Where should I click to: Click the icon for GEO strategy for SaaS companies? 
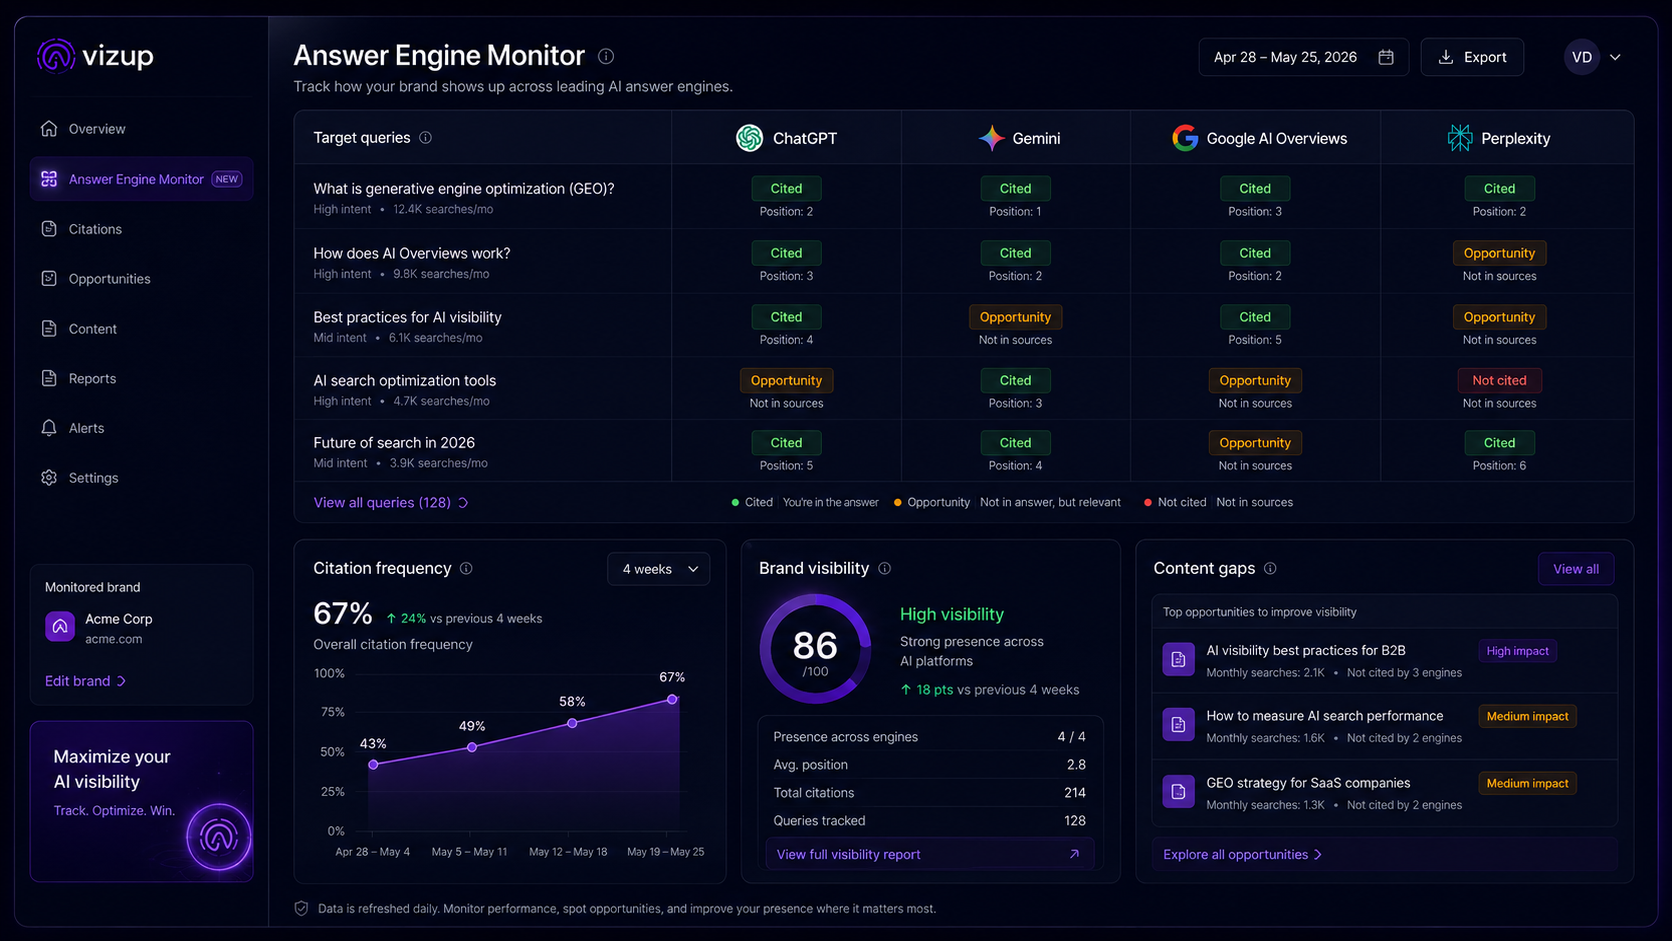point(1178,791)
